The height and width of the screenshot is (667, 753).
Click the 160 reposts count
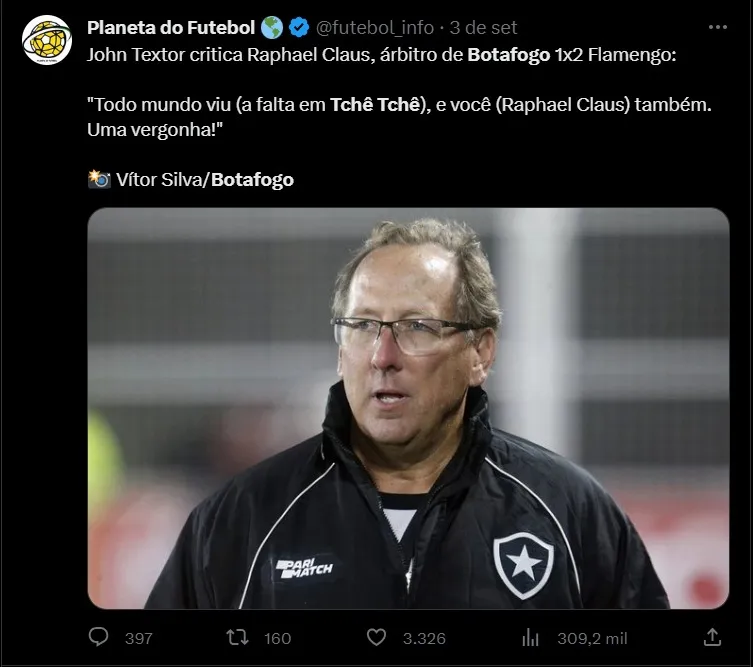(276, 638)
